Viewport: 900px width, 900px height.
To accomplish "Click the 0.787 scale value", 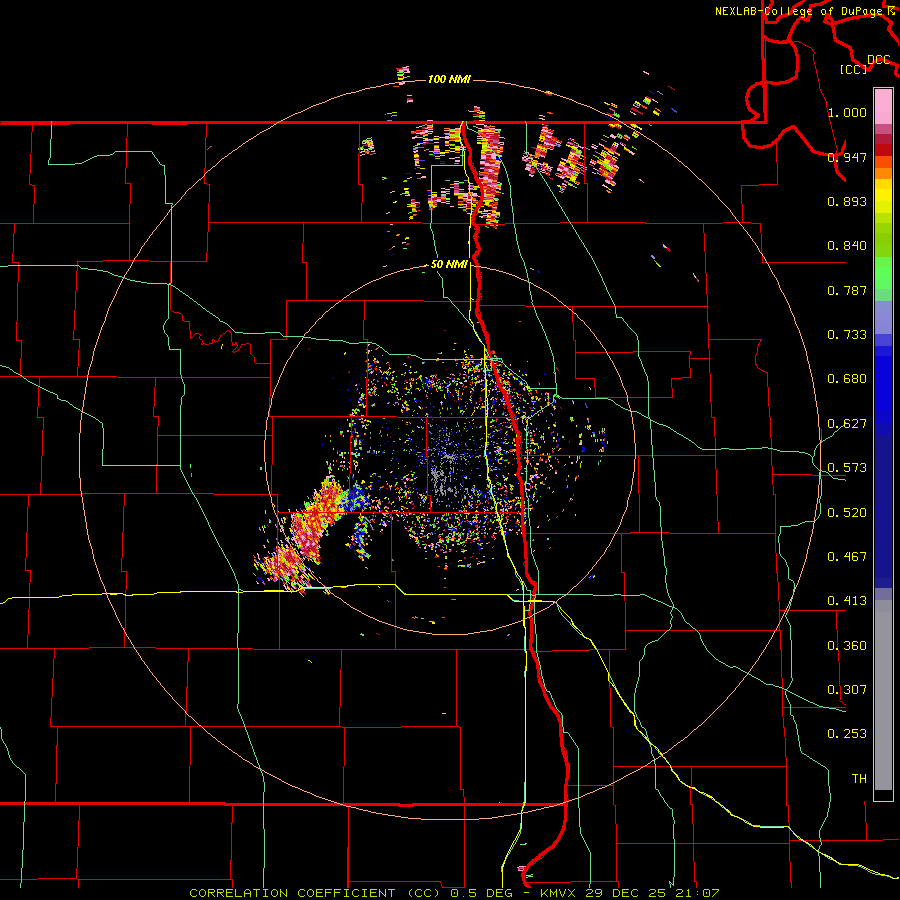I will click(x=847, y=290).
